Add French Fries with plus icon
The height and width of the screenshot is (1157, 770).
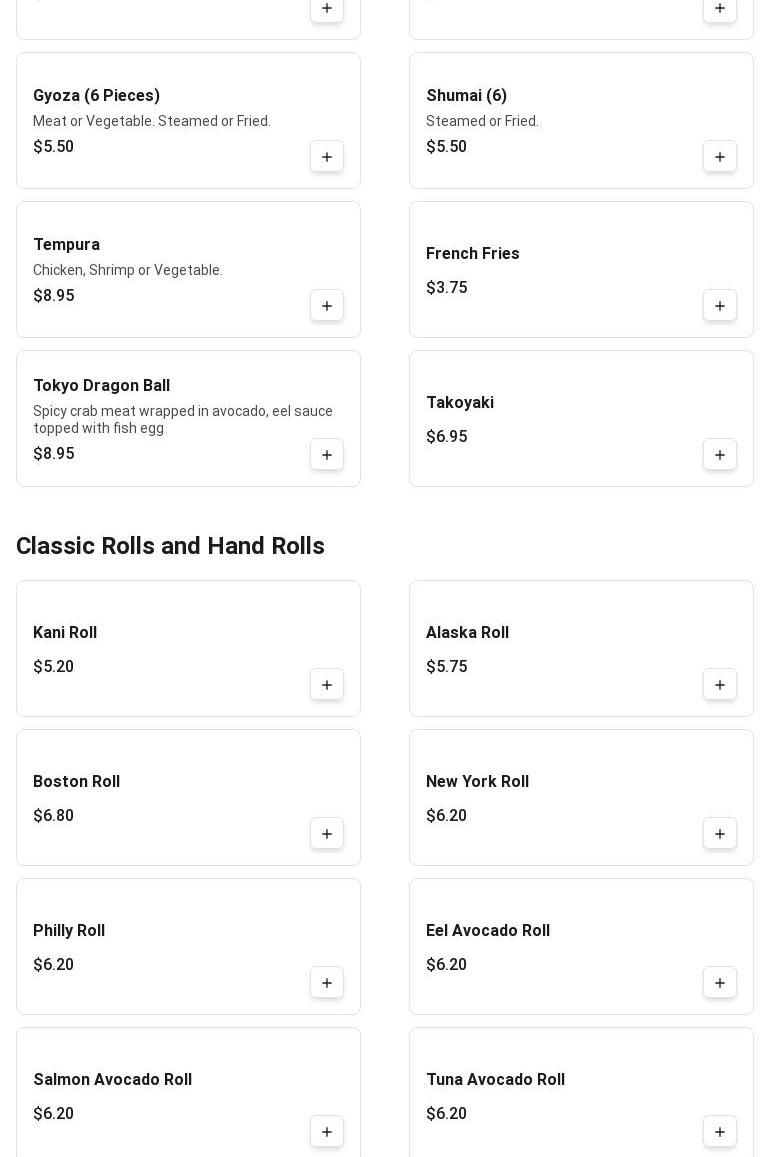click(720, 306)
